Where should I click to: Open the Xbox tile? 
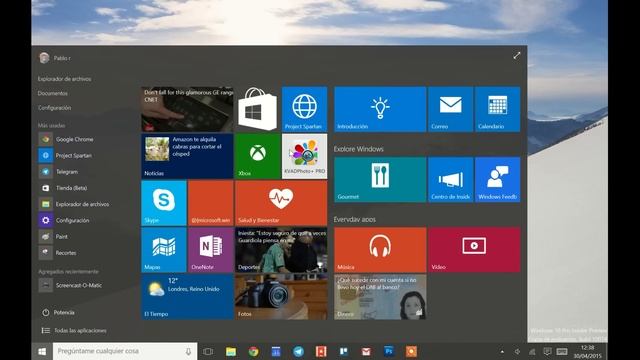(258, 156)
